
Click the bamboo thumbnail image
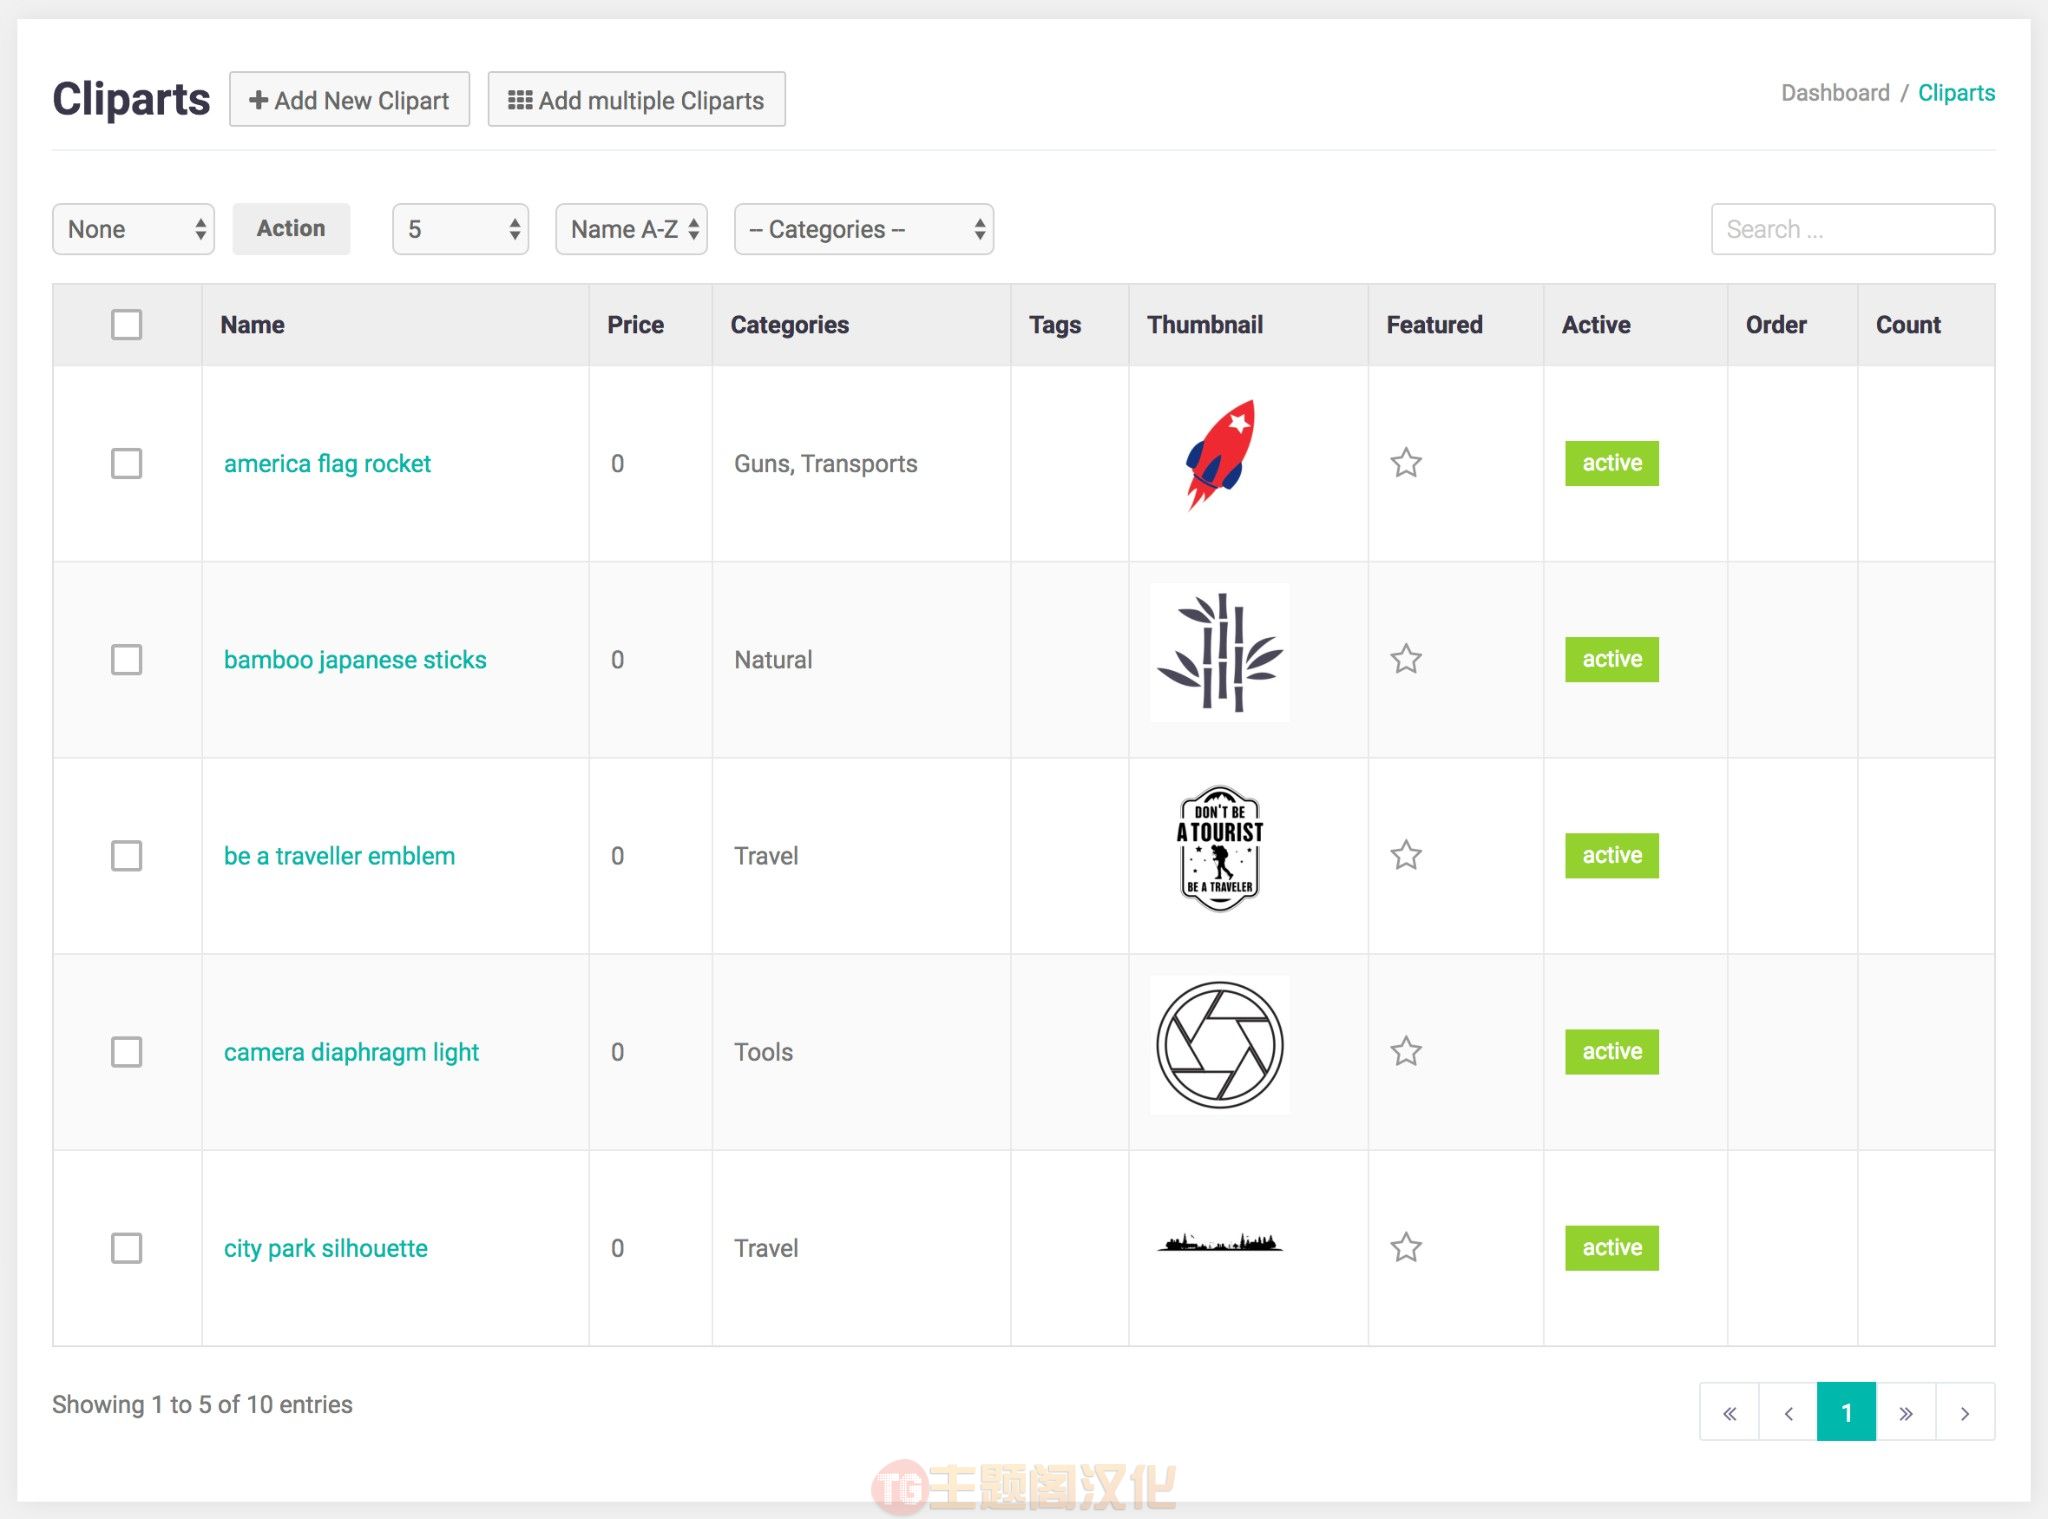[x=1220, y=652]
